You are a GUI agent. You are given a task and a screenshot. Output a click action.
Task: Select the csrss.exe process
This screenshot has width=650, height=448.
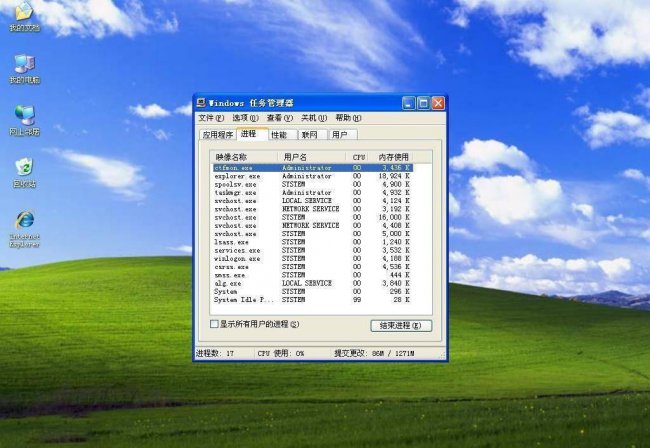(313, 267)
